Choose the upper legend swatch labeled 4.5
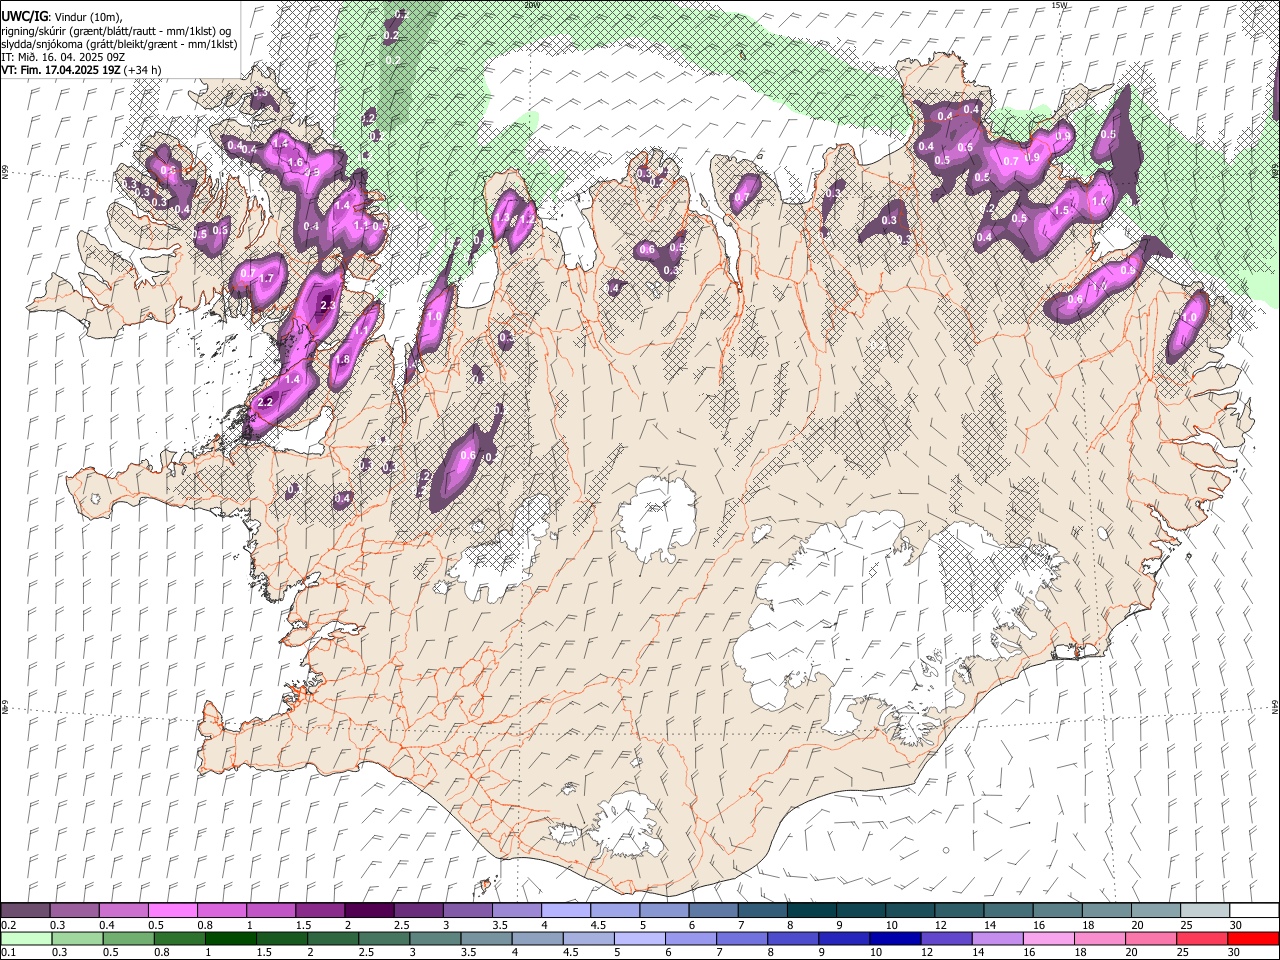The height and width of the screenshot is (960, 1280). point(614,911)
